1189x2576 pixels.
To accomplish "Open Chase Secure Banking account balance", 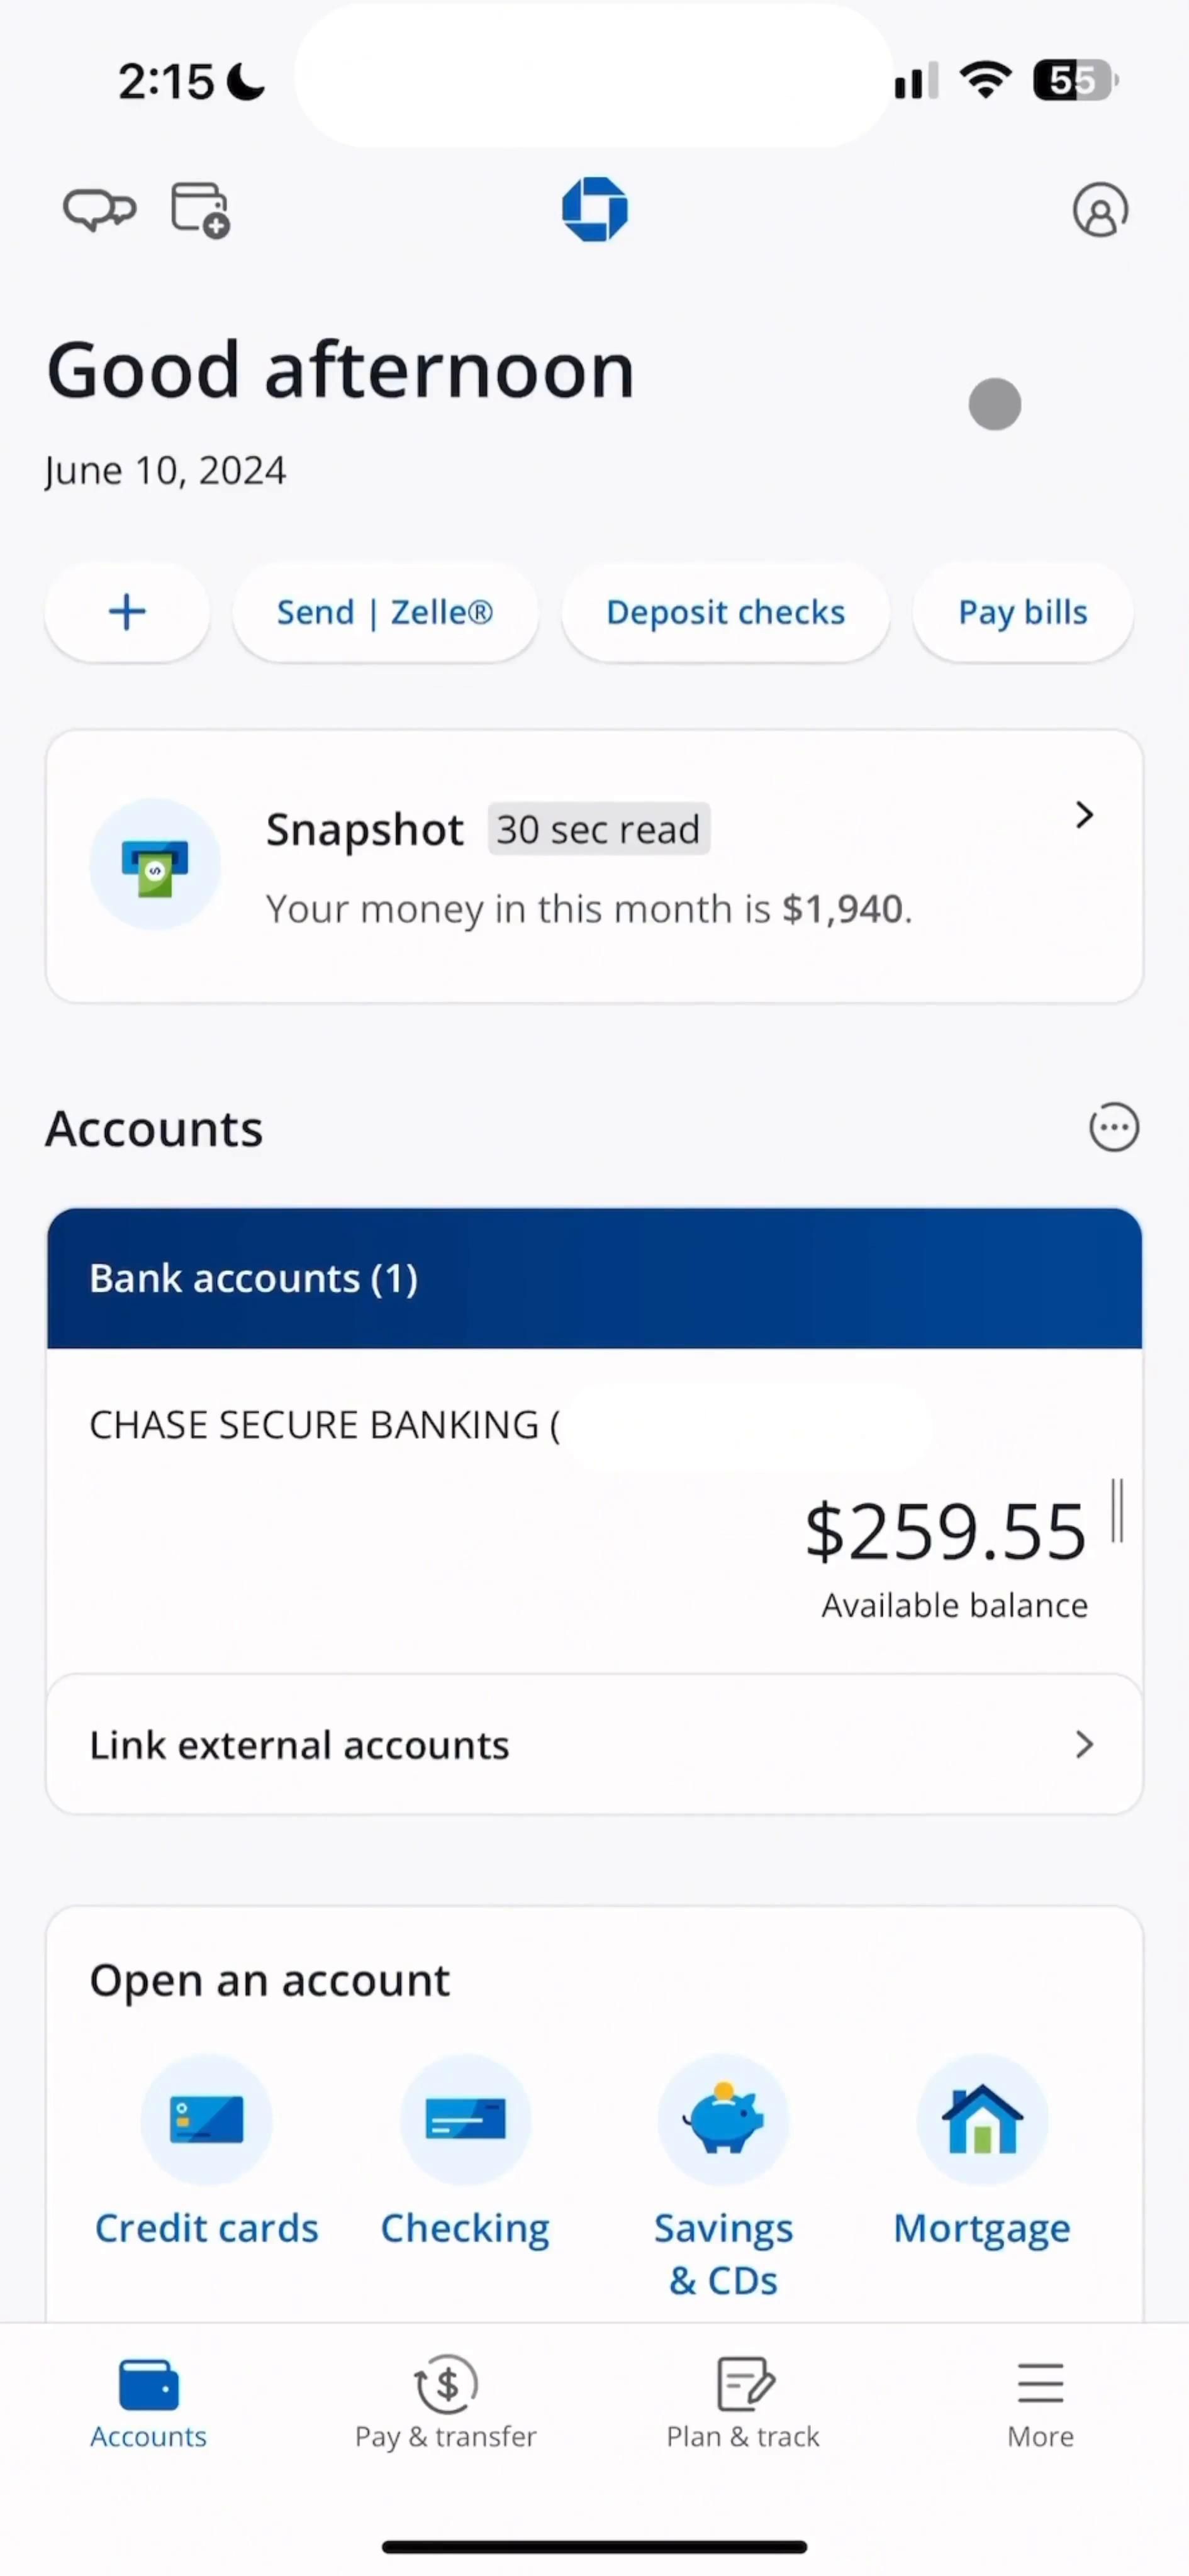I will (x=944, y=1532).
